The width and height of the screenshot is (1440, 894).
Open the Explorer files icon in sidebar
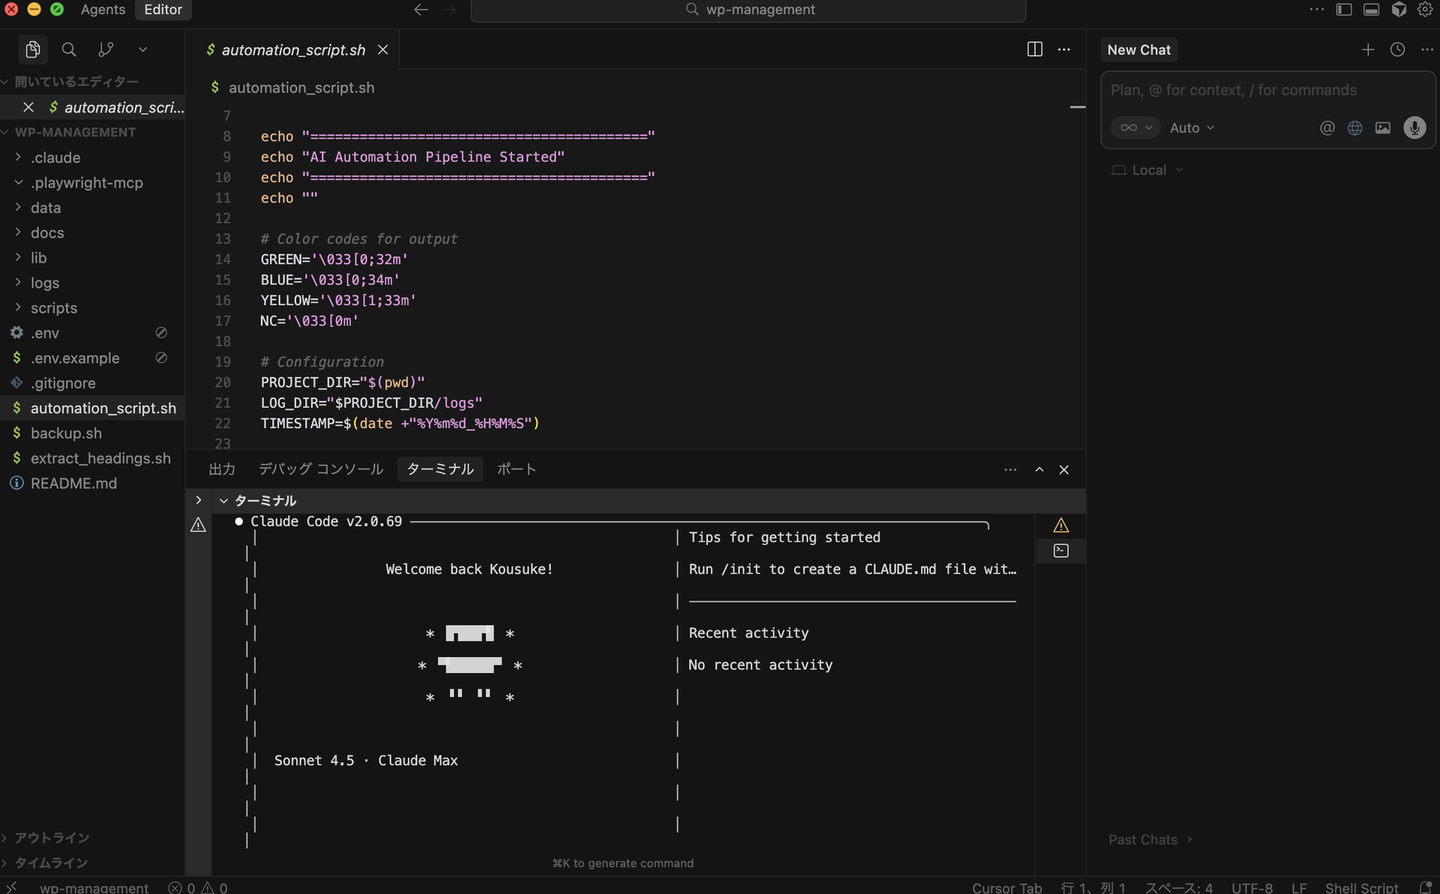33,49
